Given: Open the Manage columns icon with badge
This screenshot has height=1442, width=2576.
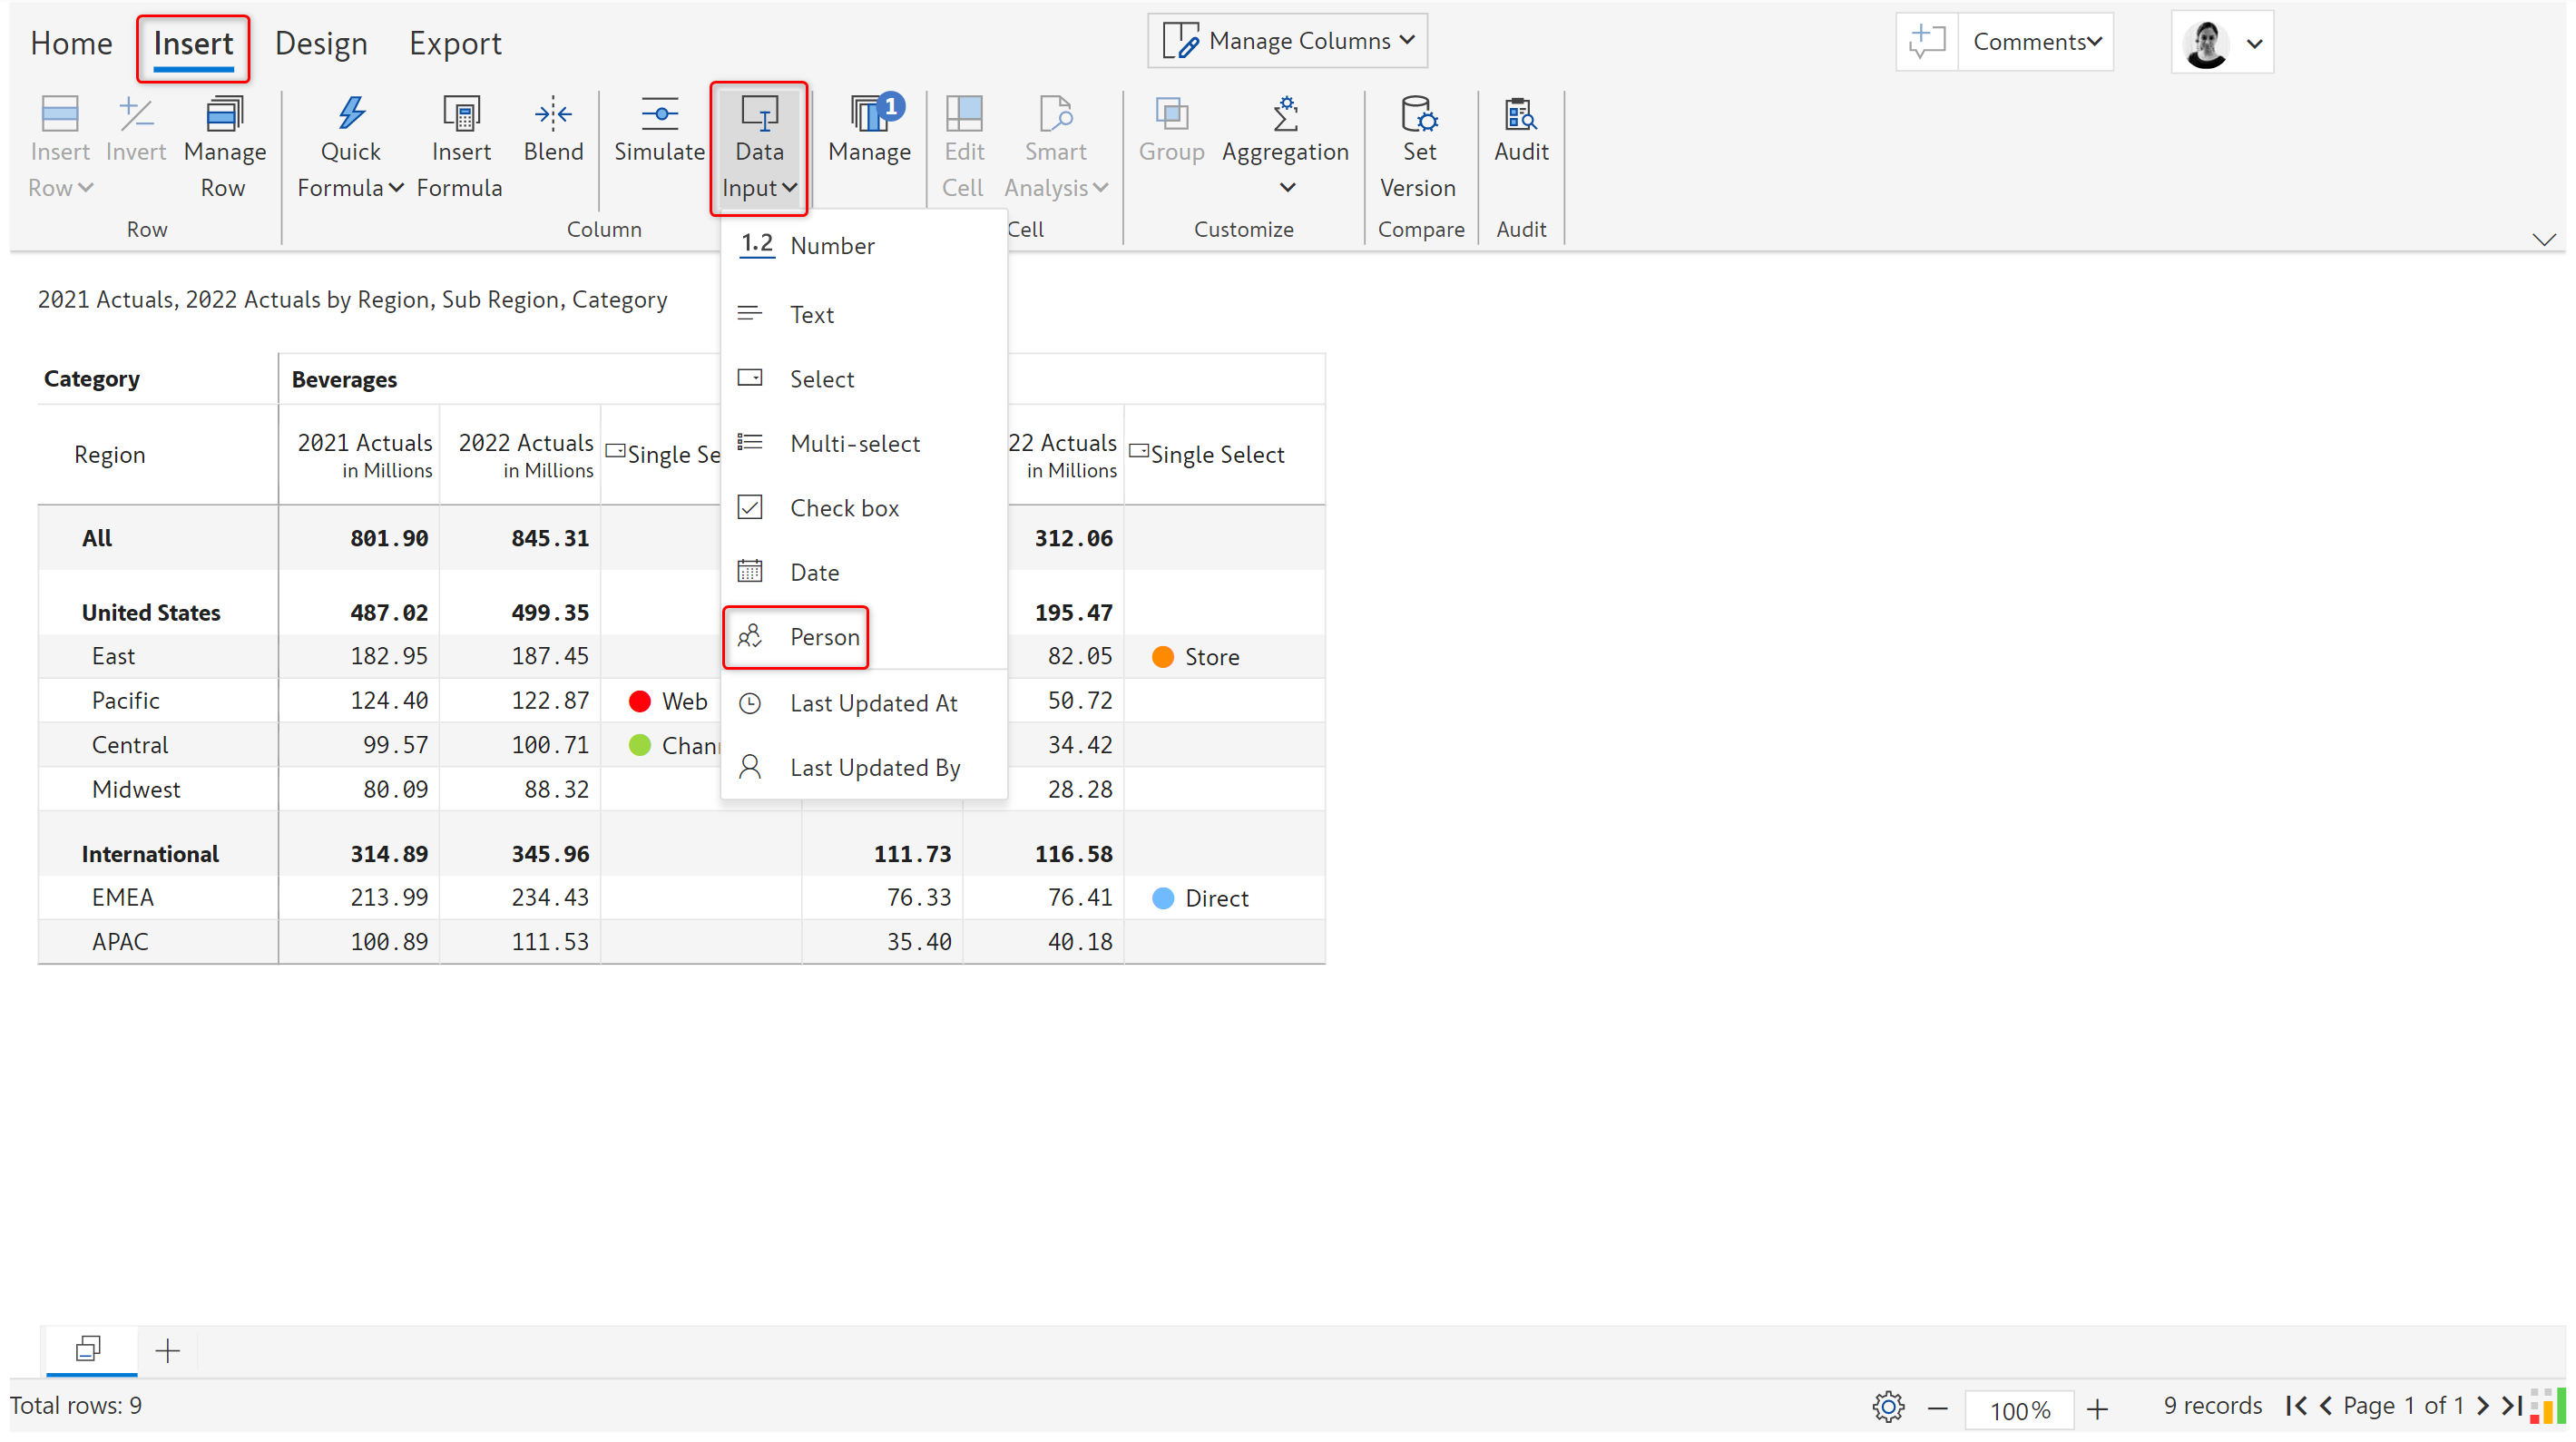Looking at the screenshot, I should click(870, 116).
